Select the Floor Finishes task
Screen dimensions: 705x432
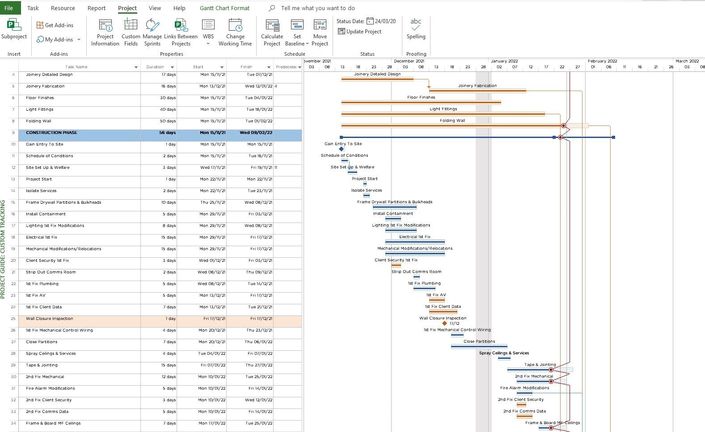pyautogui.click(x=40, y=98)
